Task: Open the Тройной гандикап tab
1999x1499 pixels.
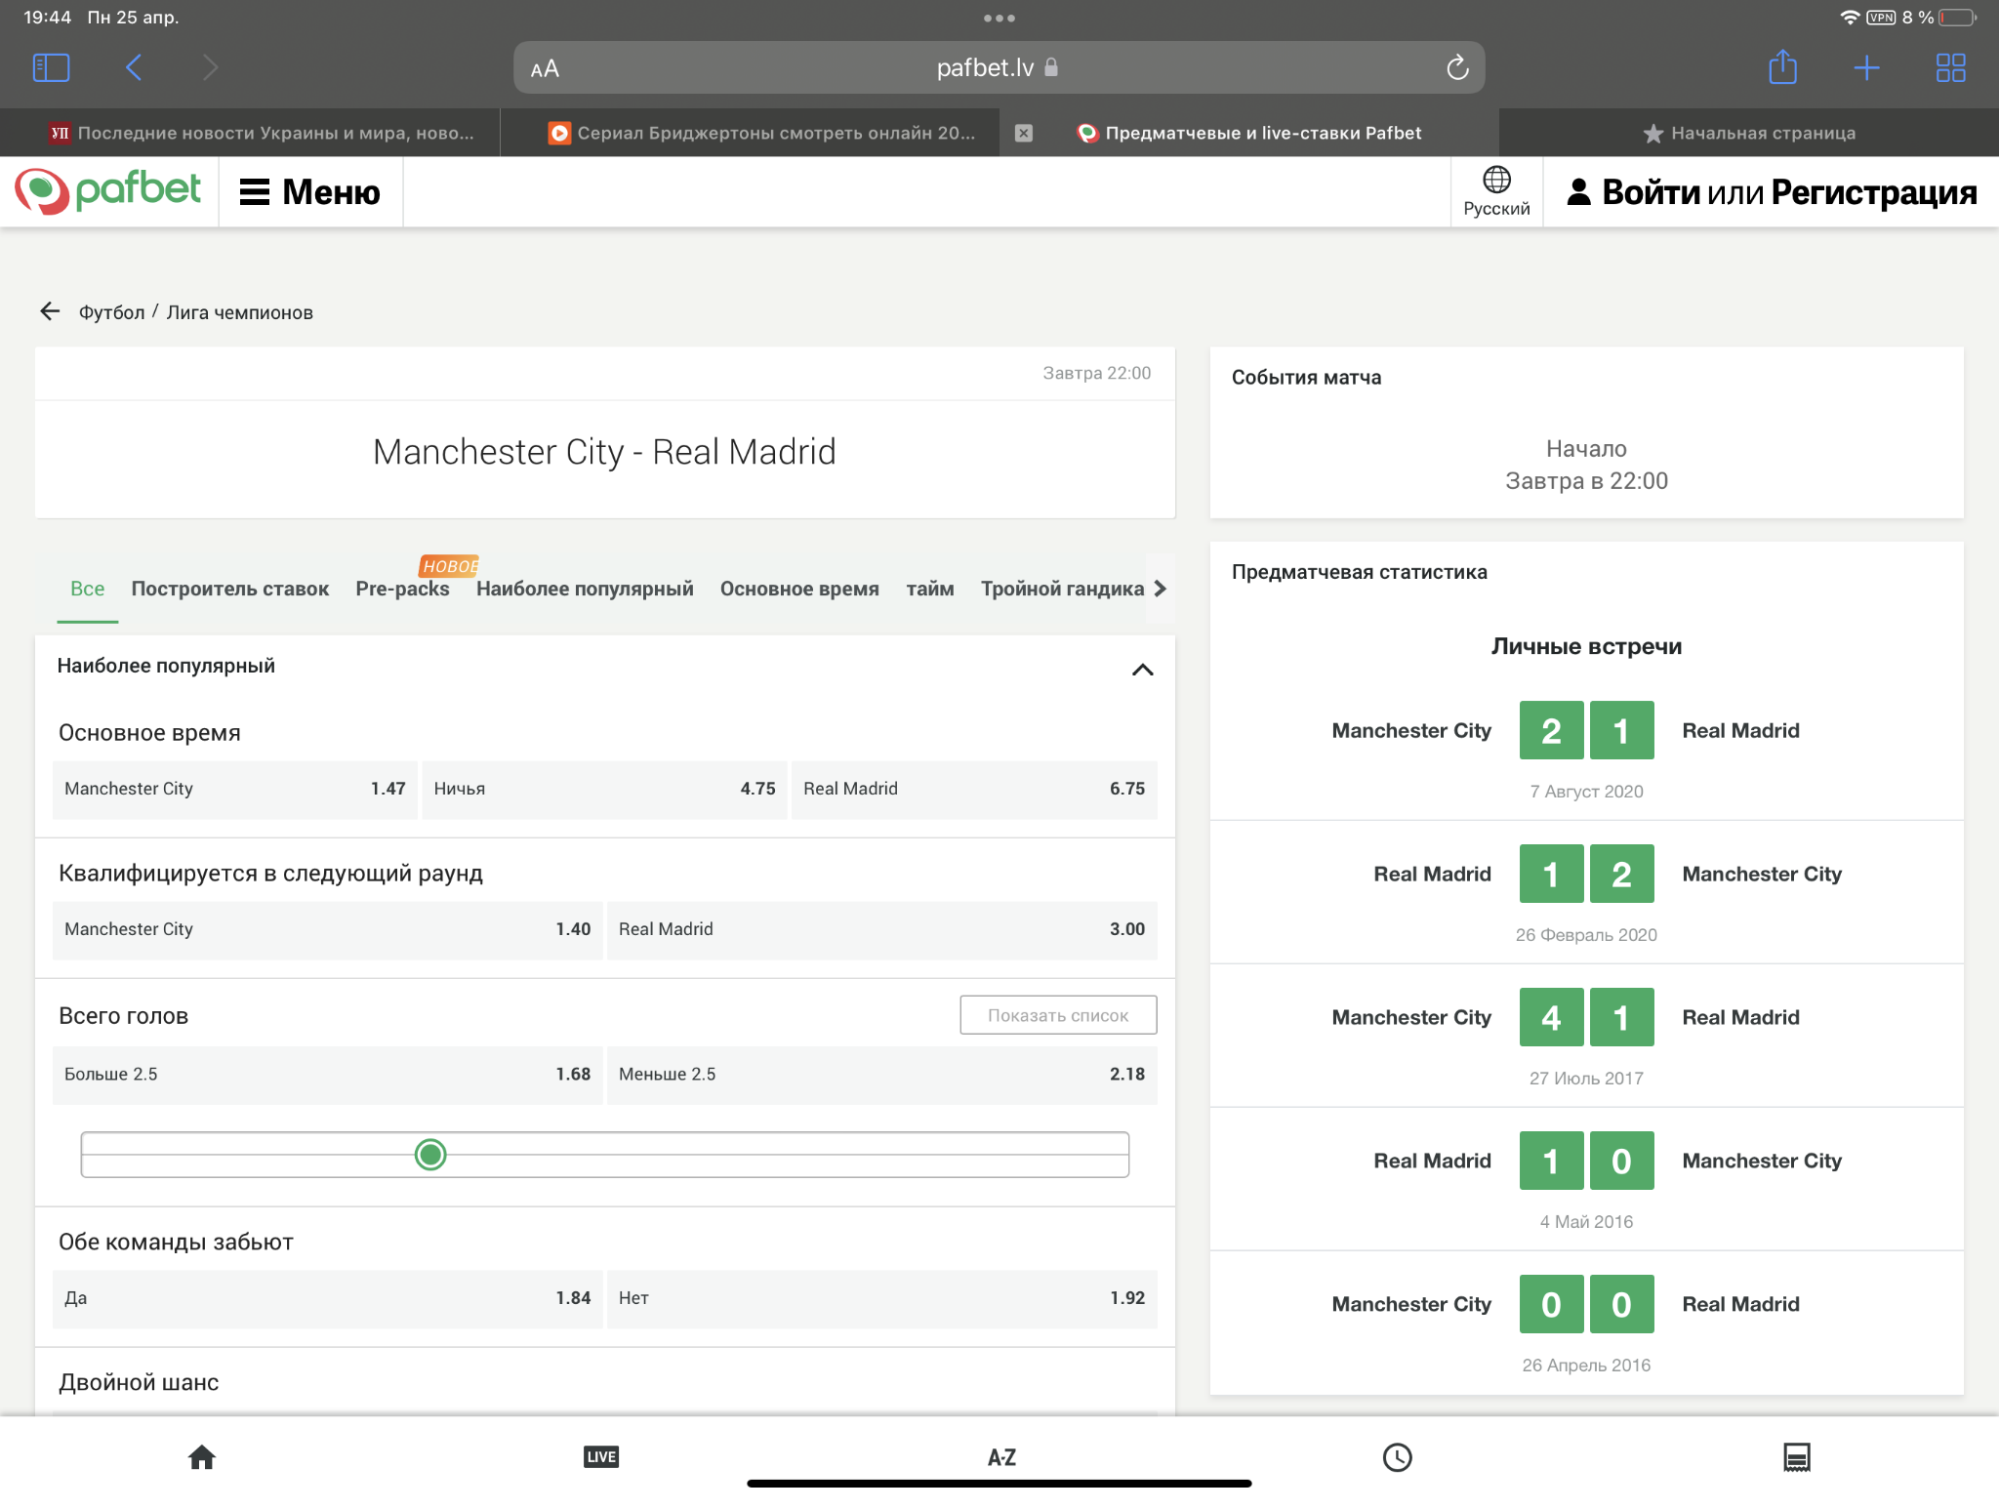Action: click(x=1062, y=589)
